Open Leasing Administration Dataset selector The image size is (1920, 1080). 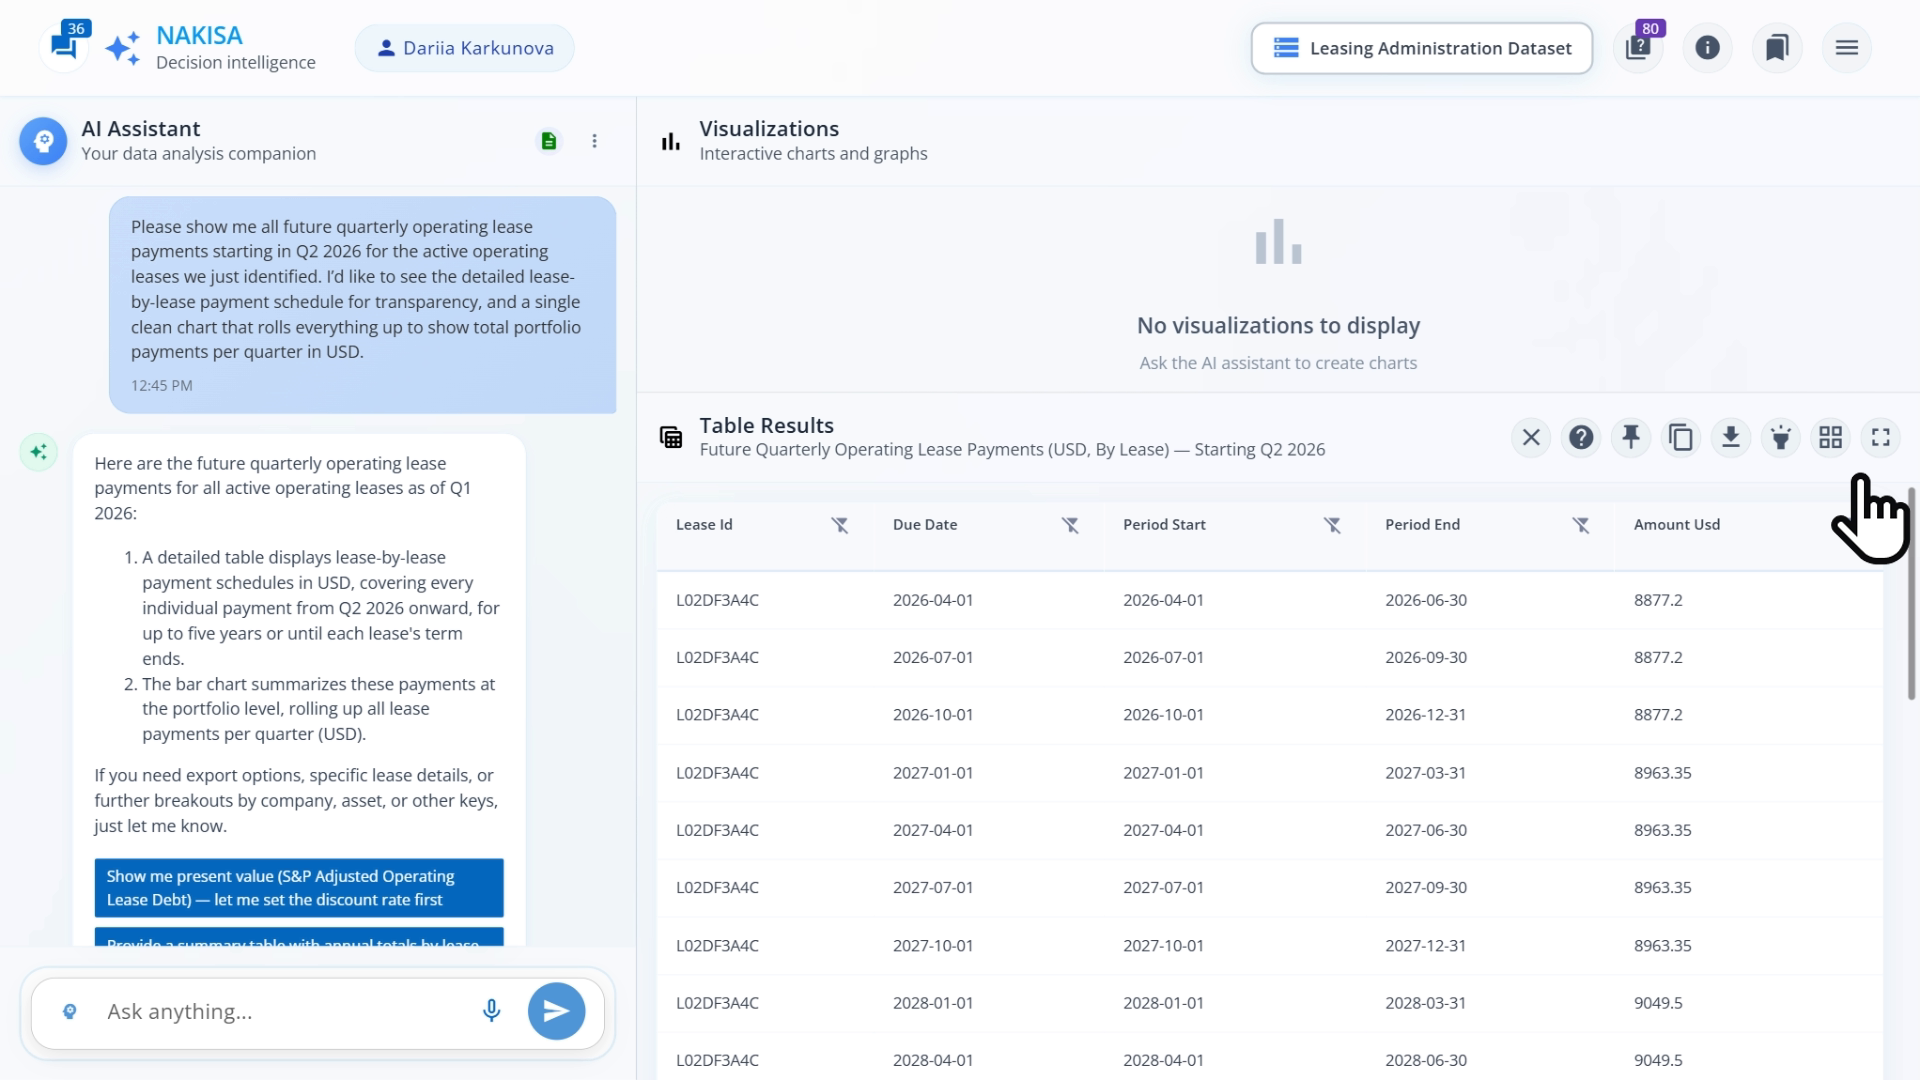1421,48
